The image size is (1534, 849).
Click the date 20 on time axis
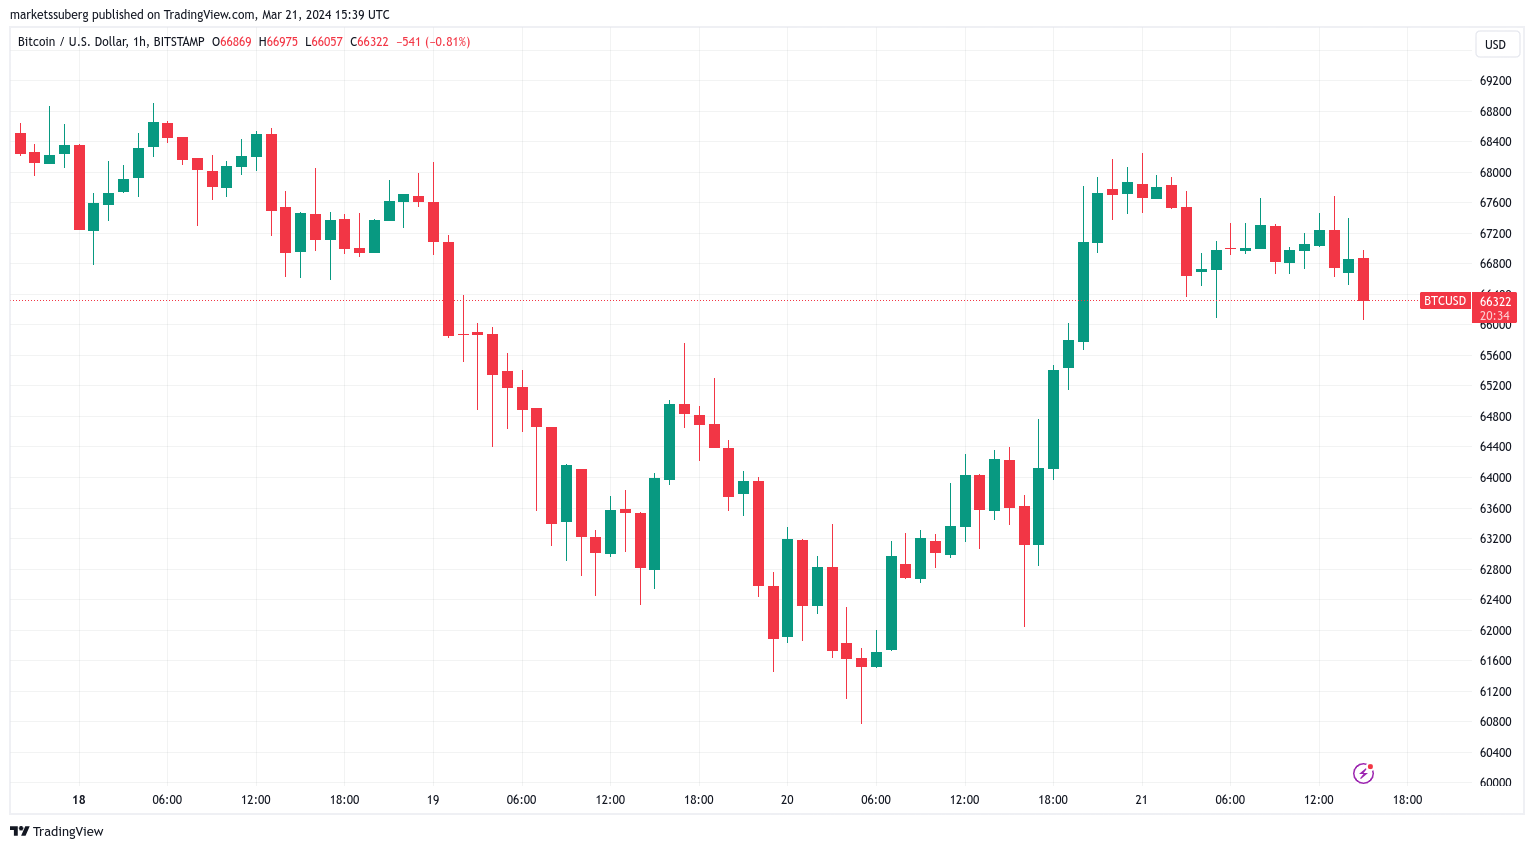(787, 800)
